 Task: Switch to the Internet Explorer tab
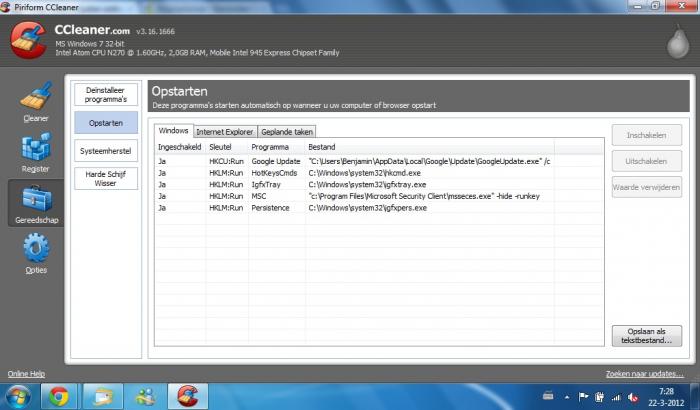pyautogui.click(x=225, y=132)
